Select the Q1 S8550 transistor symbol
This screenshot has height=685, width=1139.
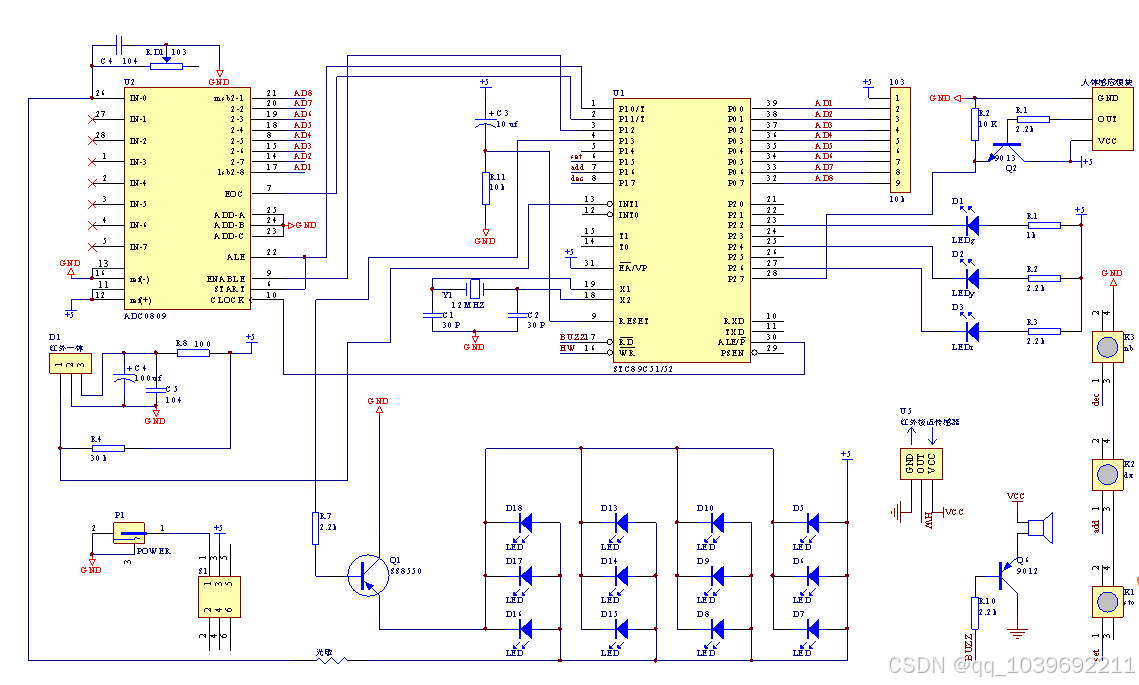coord(368,576)
